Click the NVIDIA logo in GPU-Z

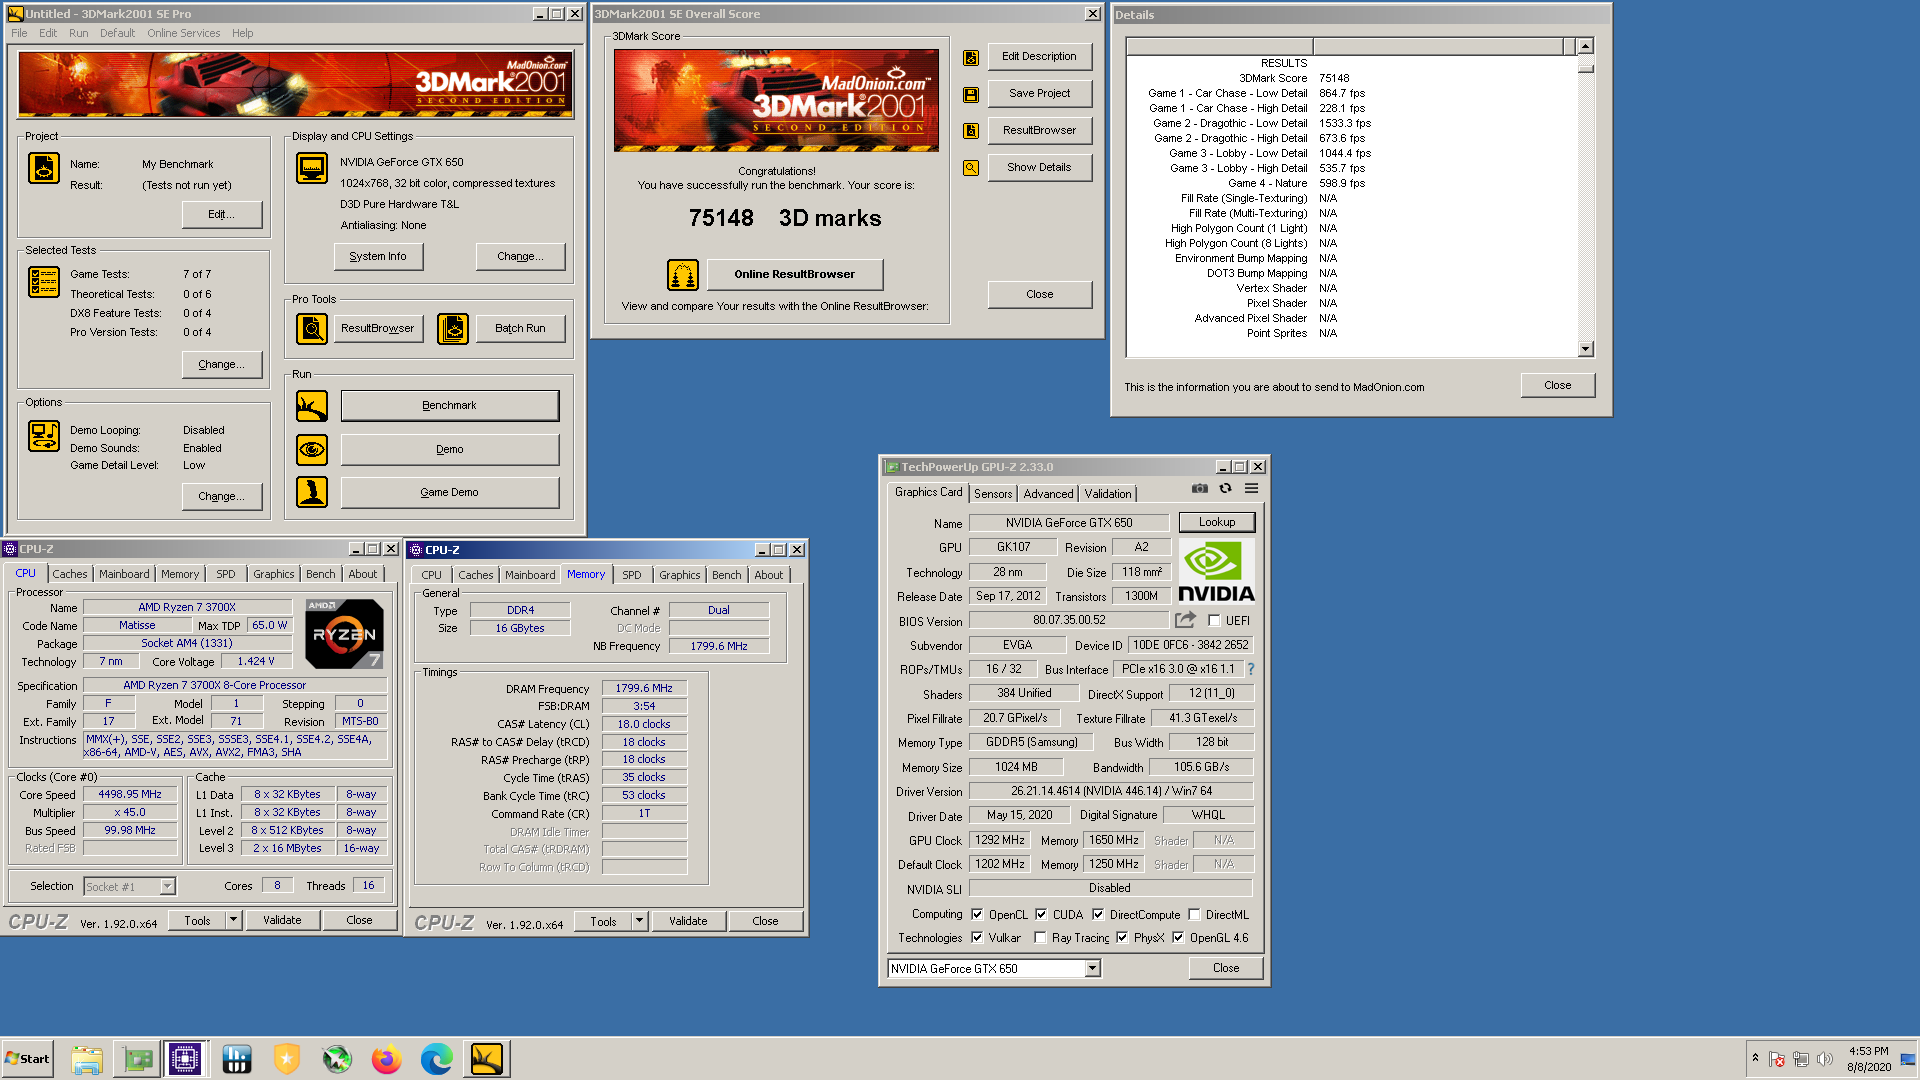[1216, 571]
